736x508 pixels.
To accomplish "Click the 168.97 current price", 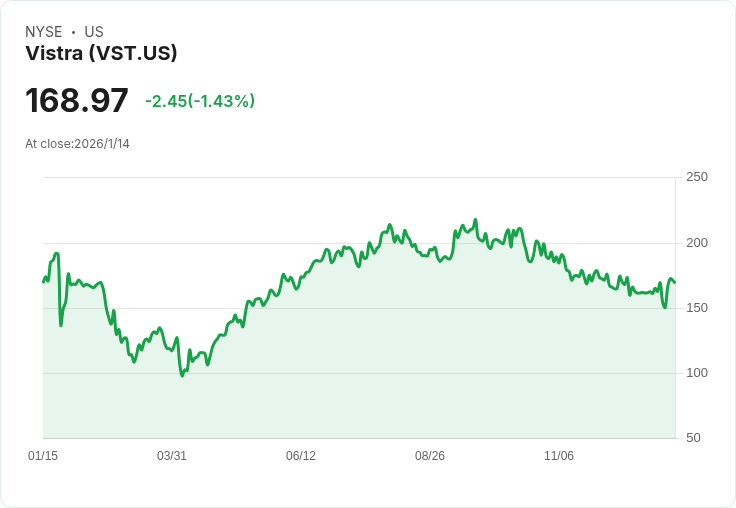I will pyautogui.click(x=77, y=101).
